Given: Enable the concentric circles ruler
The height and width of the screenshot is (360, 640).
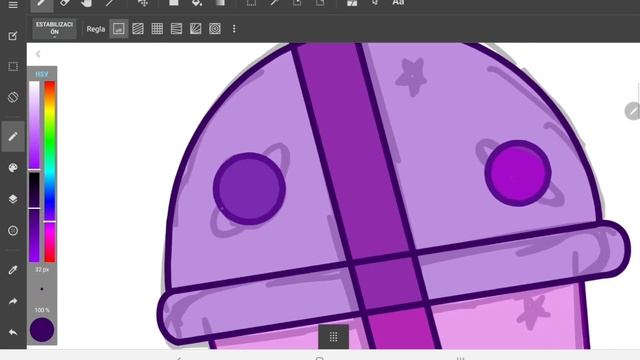Looking at the screenshot, I should (x=215, y=29).
